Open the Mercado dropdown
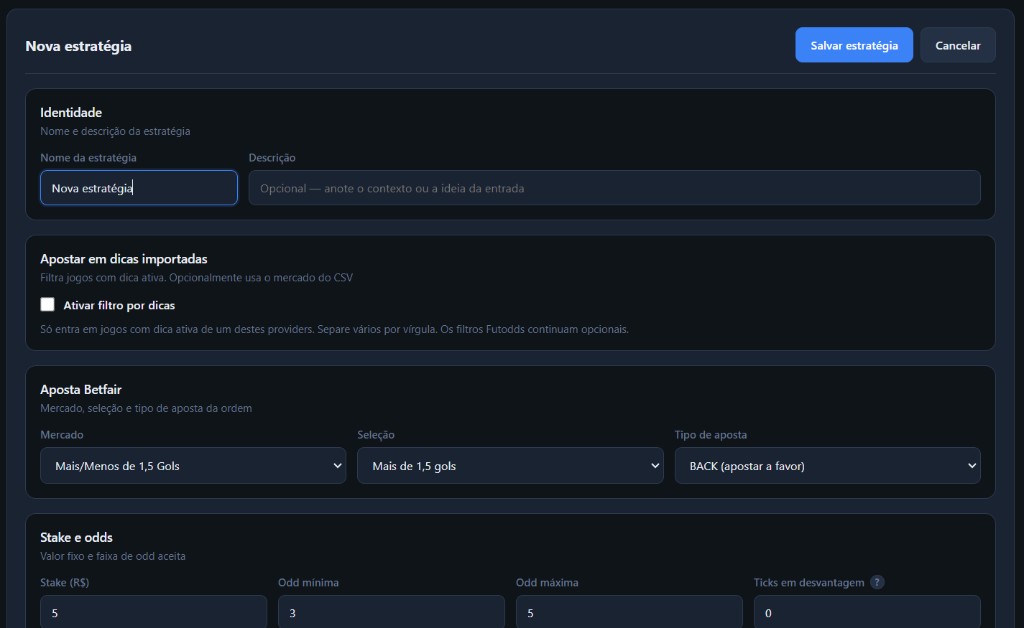 click(x=193, y=465)
